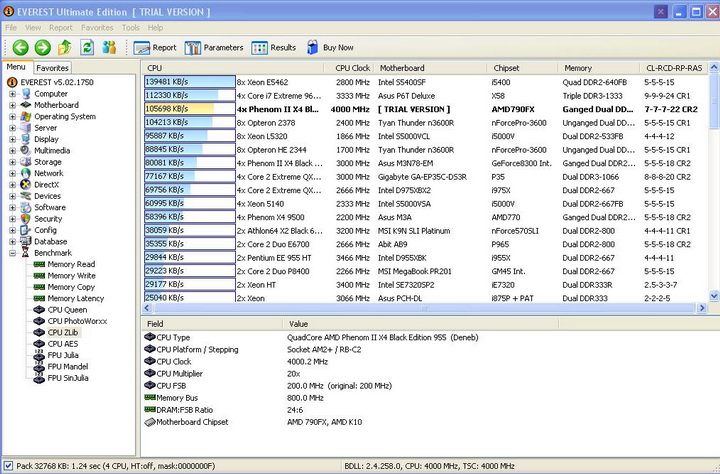720x474 pixels.
Task: Sort by the Chipset column header
Action: click(522, 68)
